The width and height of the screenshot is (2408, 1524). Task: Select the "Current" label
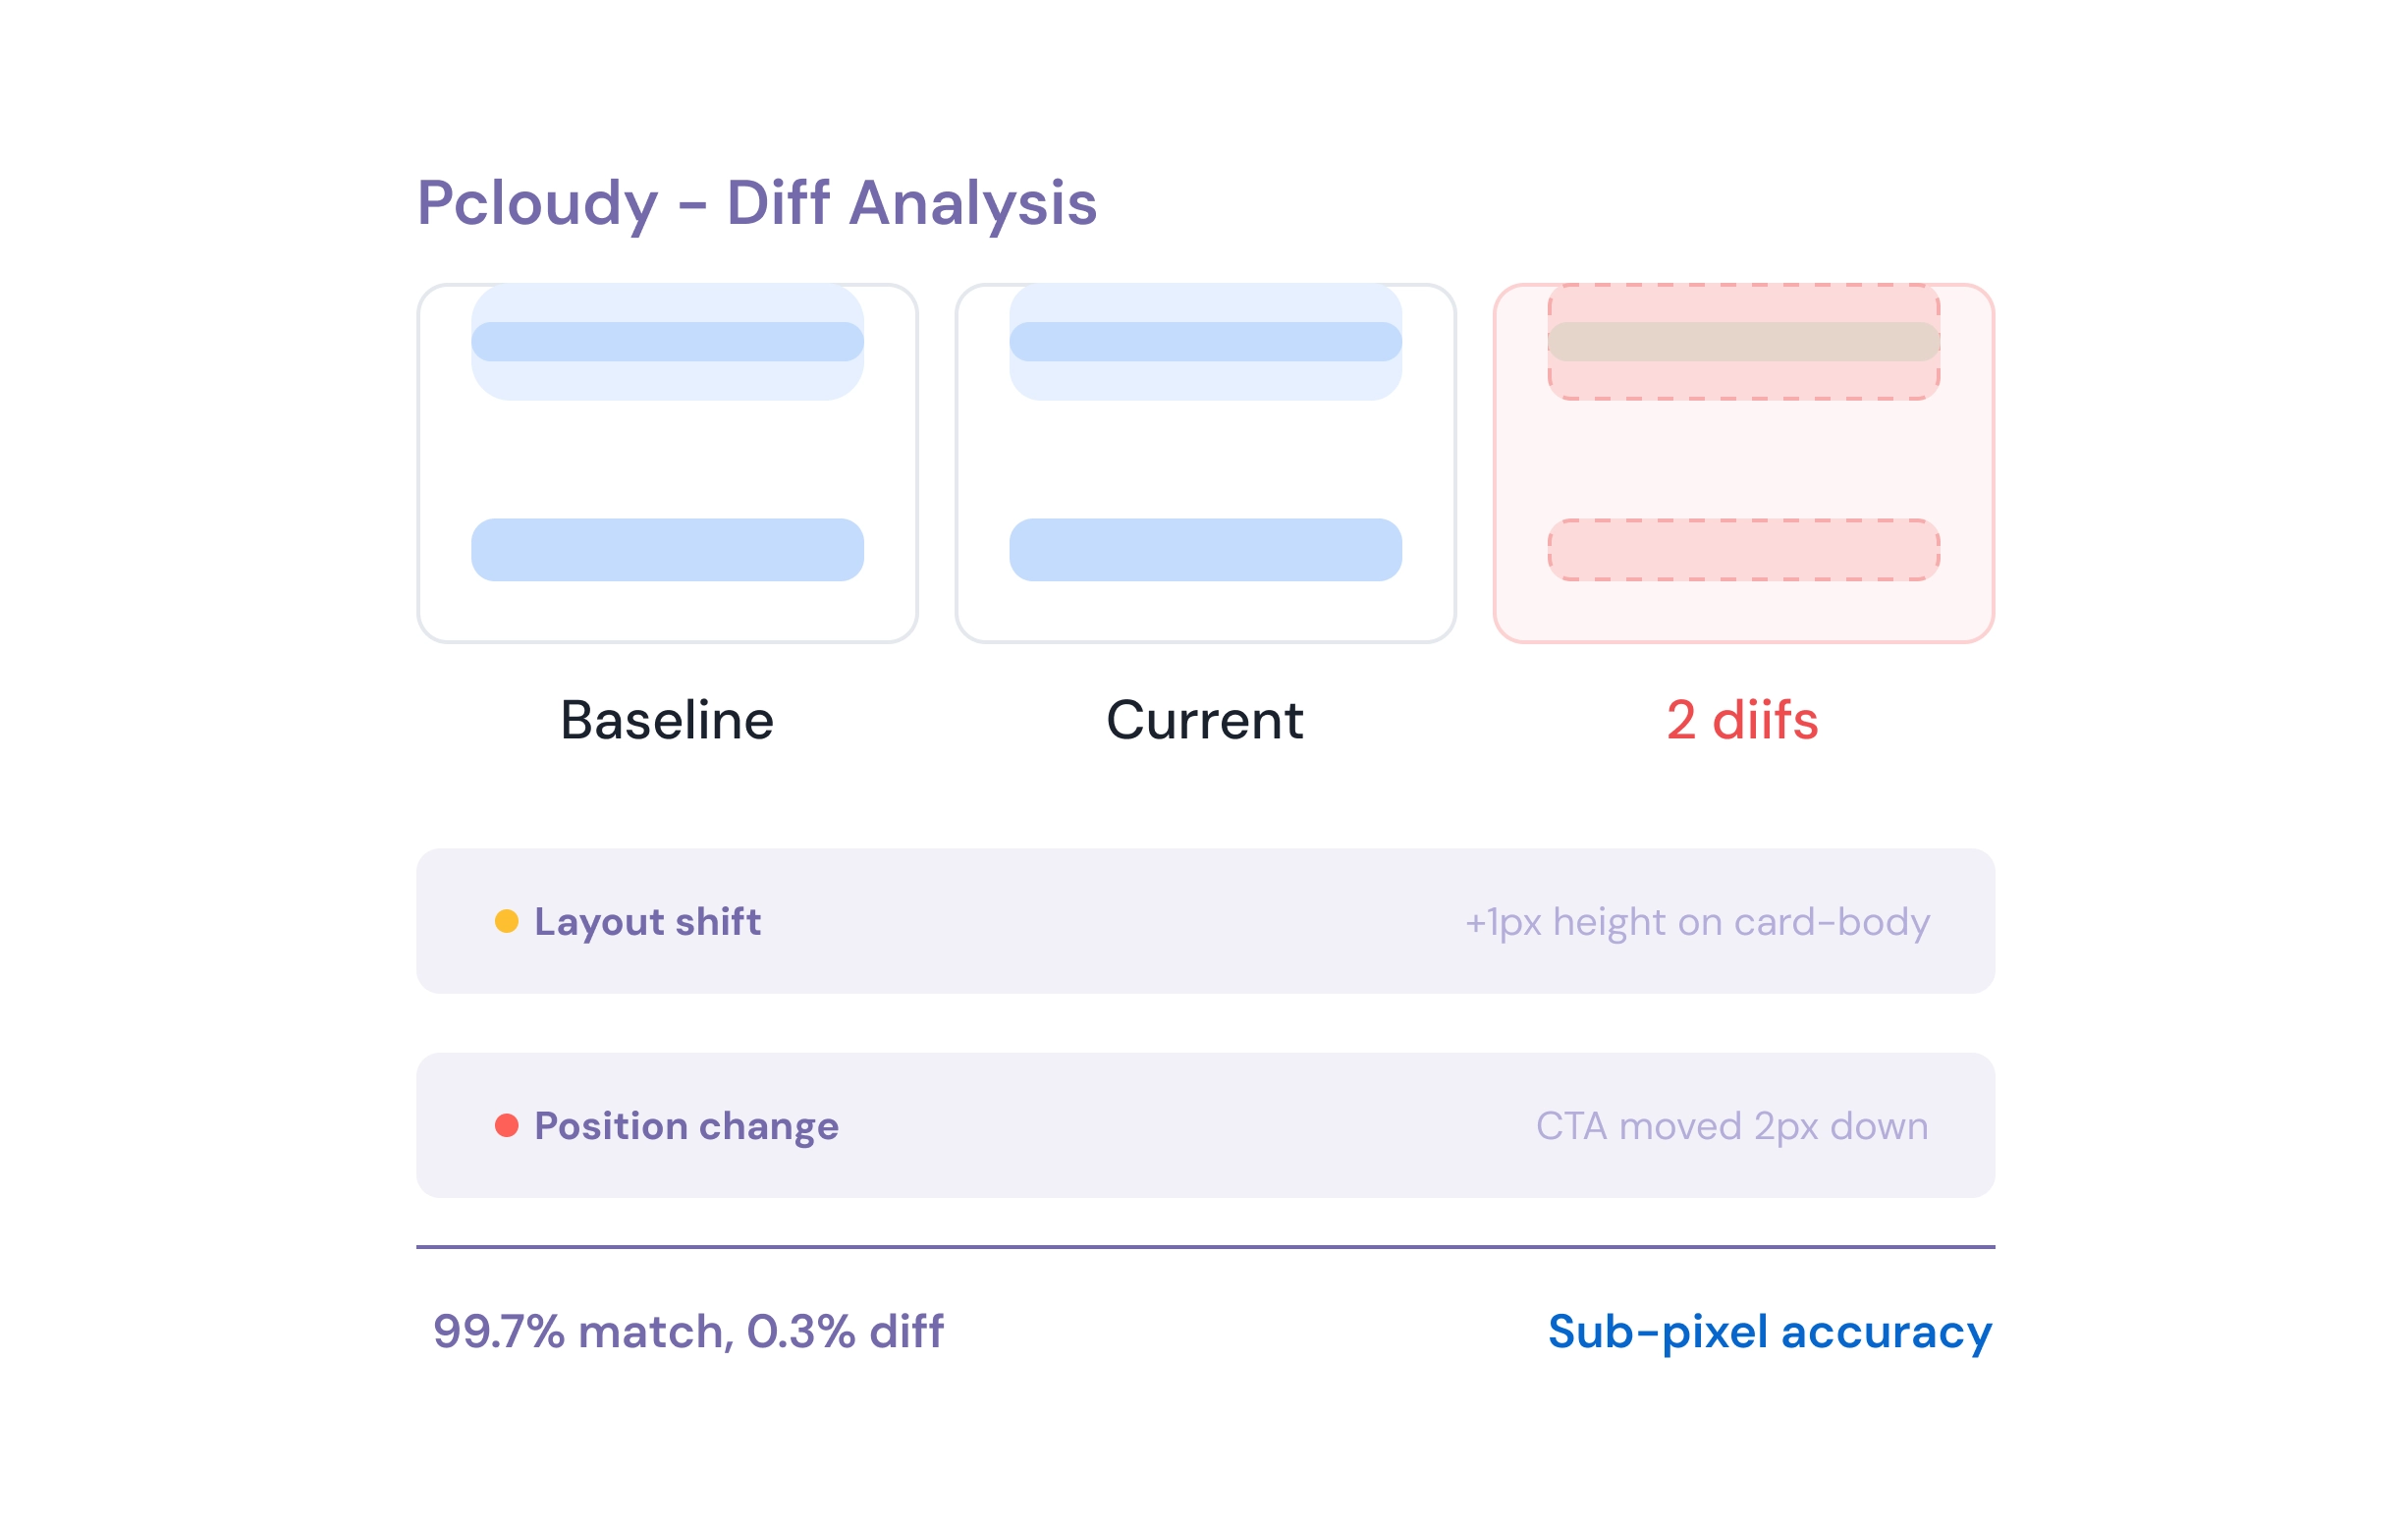(x=1205, y=721)
